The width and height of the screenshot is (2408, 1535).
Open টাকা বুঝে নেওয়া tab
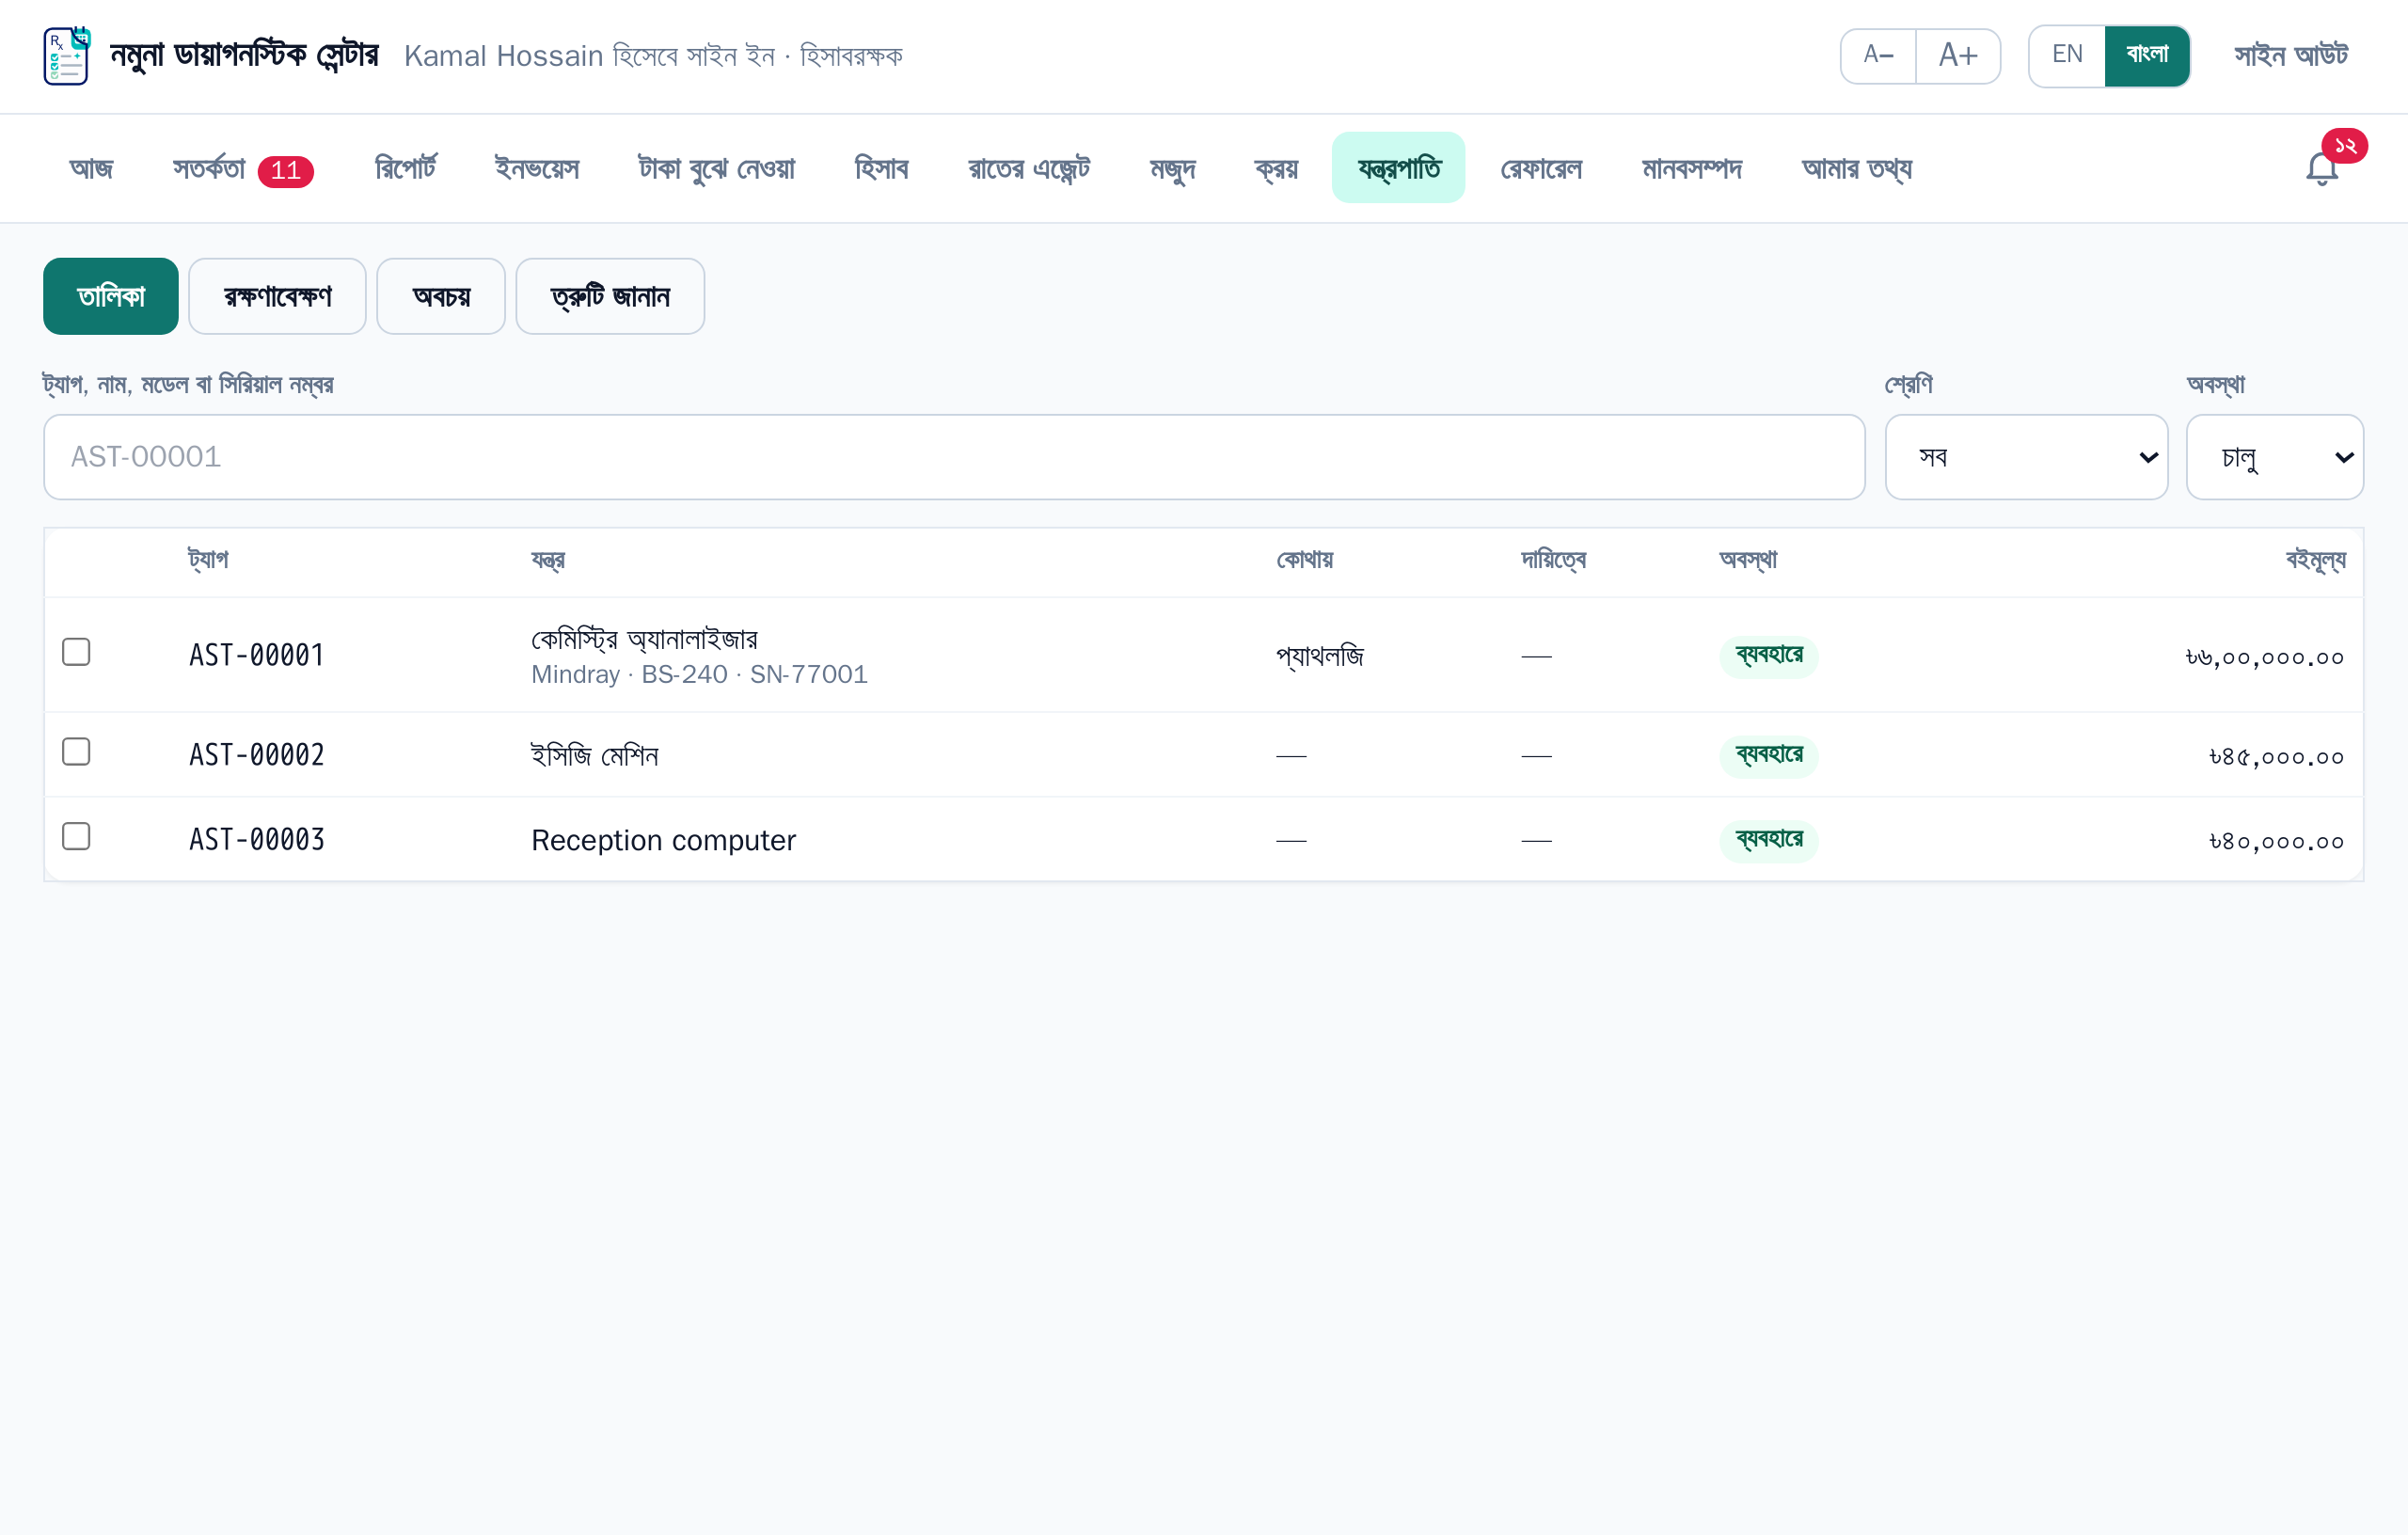tap(716, 168)
